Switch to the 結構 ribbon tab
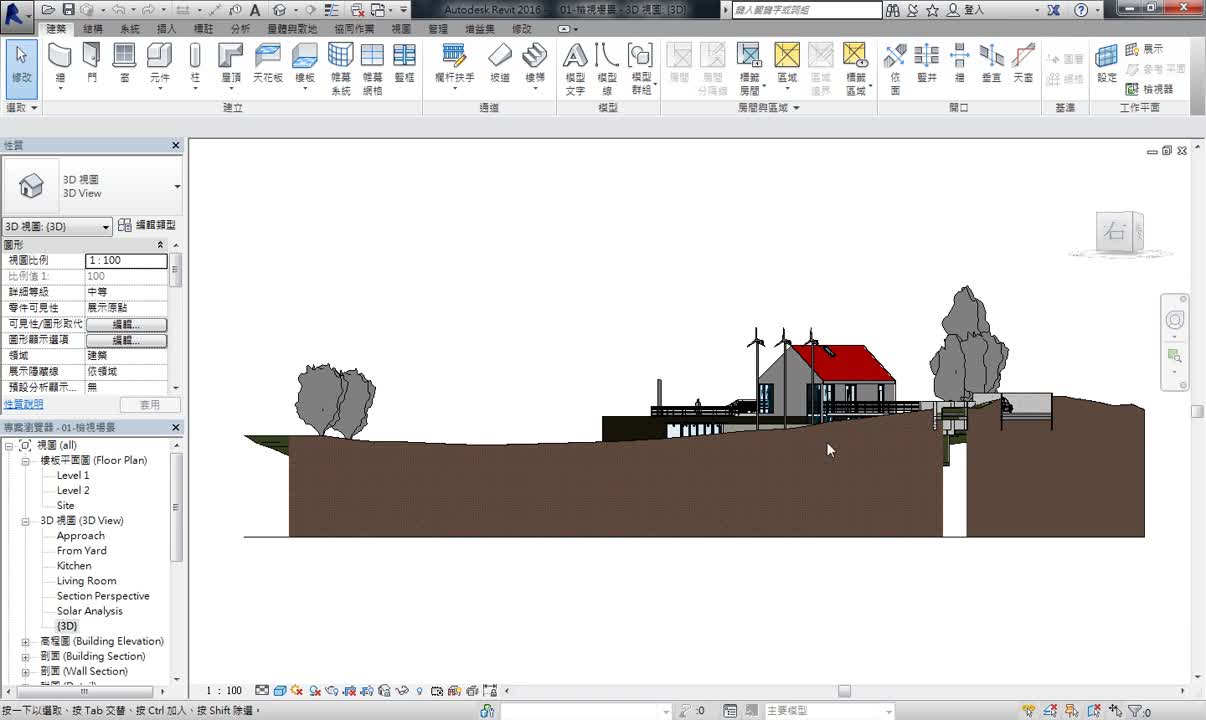Screen dimensions: 1206x720 tap(92, 29)
